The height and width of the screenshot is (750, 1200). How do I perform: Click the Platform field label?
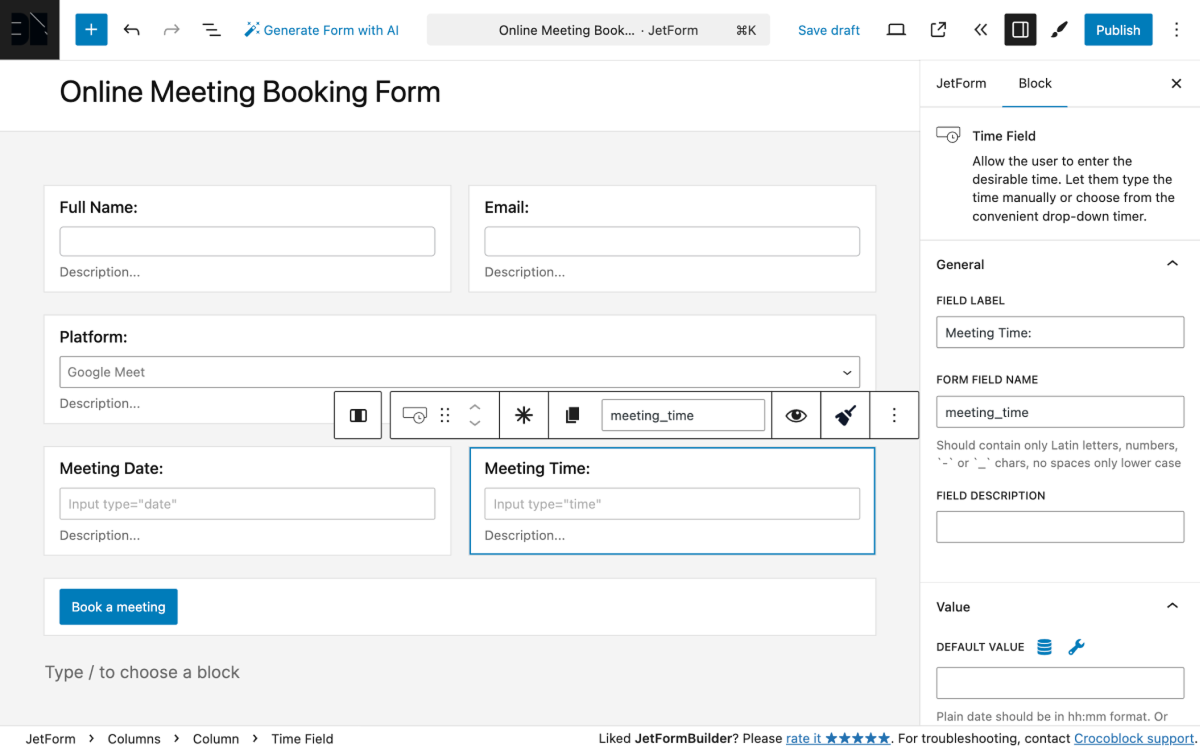pyautogui.click(x=94, y=337)
